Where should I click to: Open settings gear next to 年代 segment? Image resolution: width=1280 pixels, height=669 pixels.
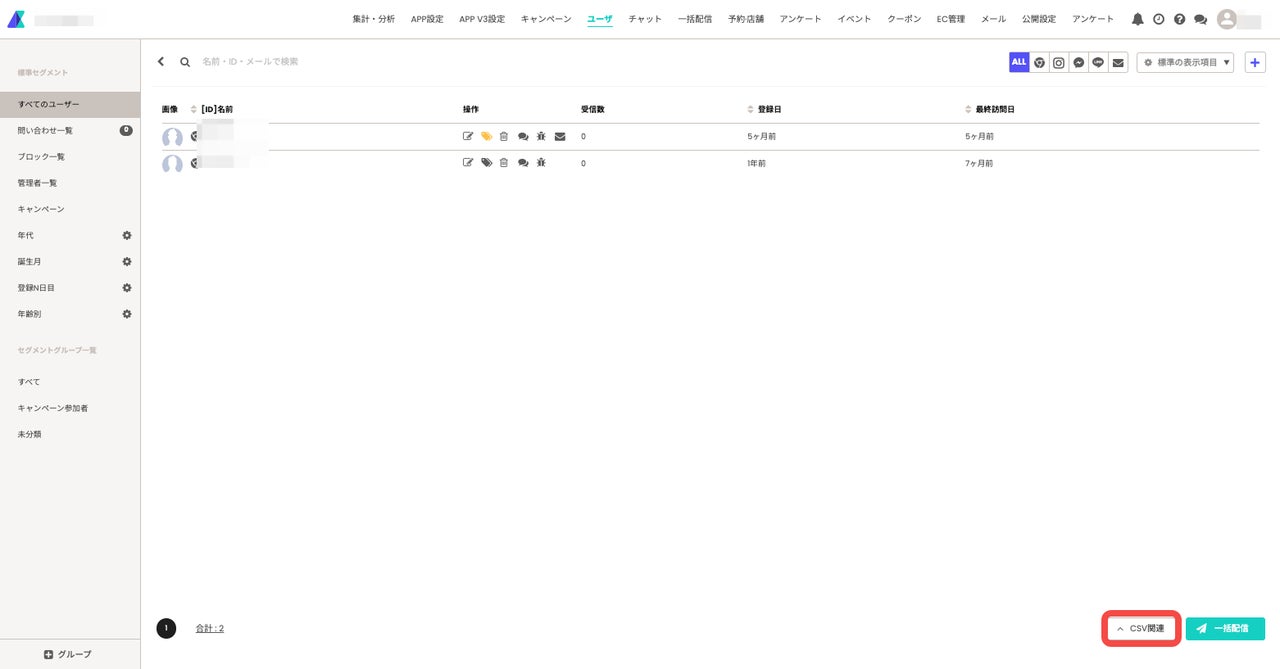pos(127,235)
